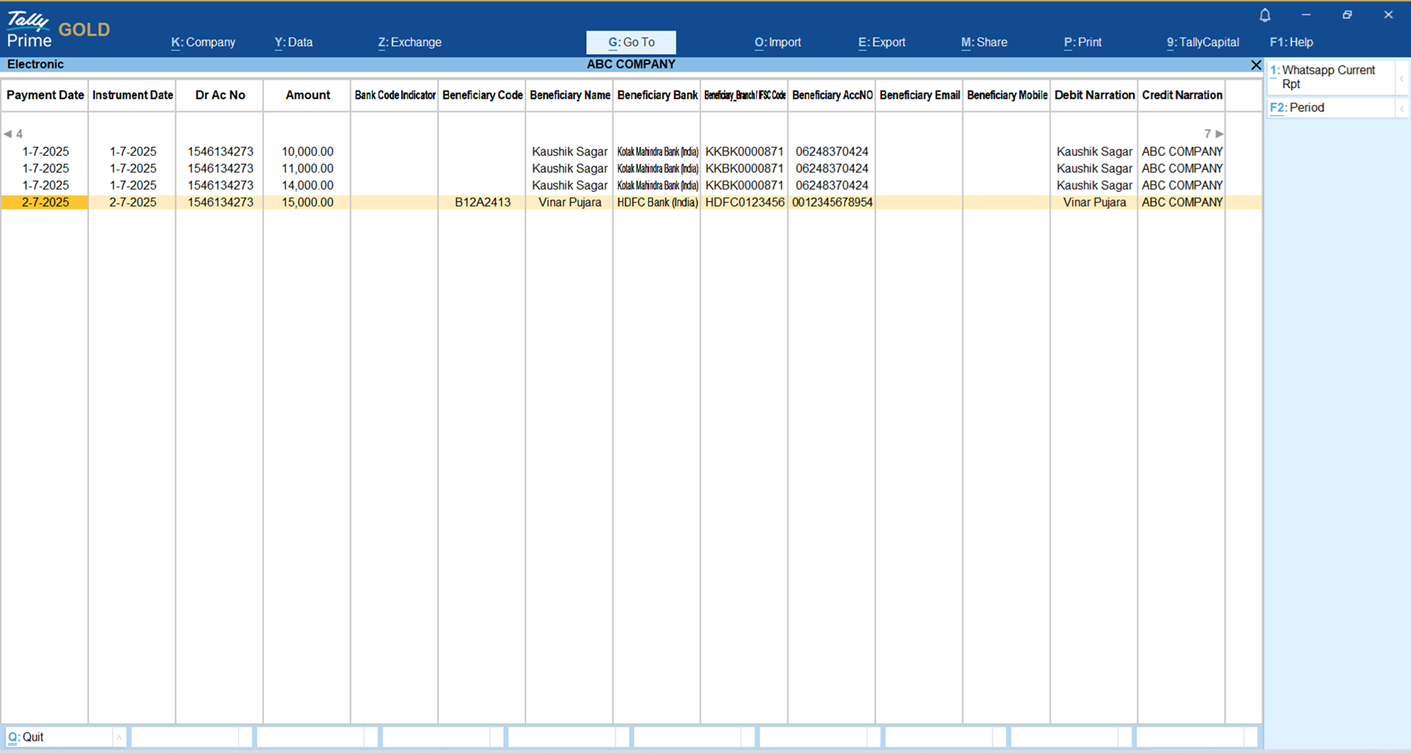
Task: Select the Vinar Pujara beneficiary row
Action: [569, 202]
